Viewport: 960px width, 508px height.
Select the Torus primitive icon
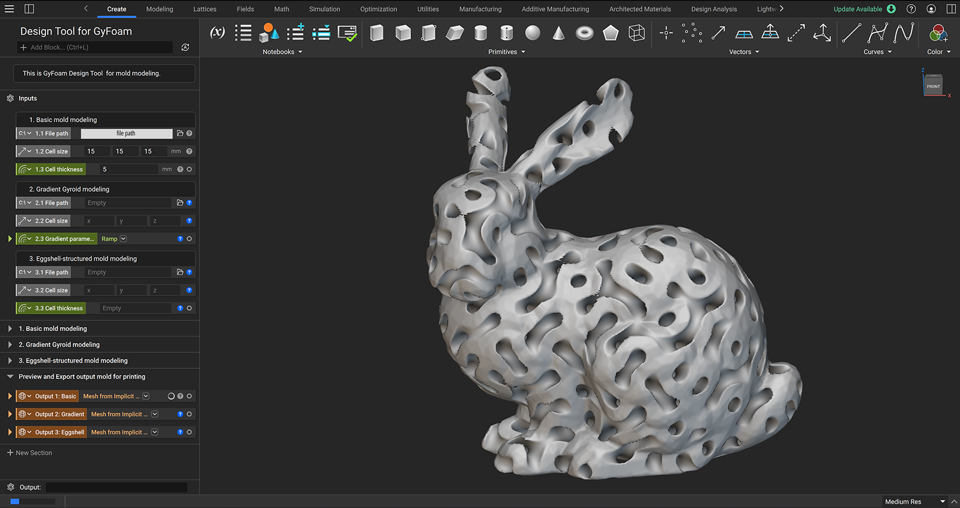click(x=585, y=33)
